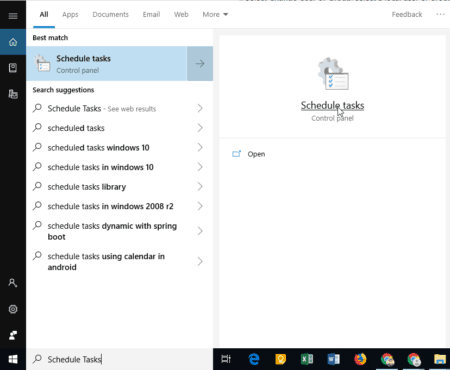Expand the arrow for 'schedule tasks in windows 10'
This screenshot has height=370, width=450.
tap(200, 167)
